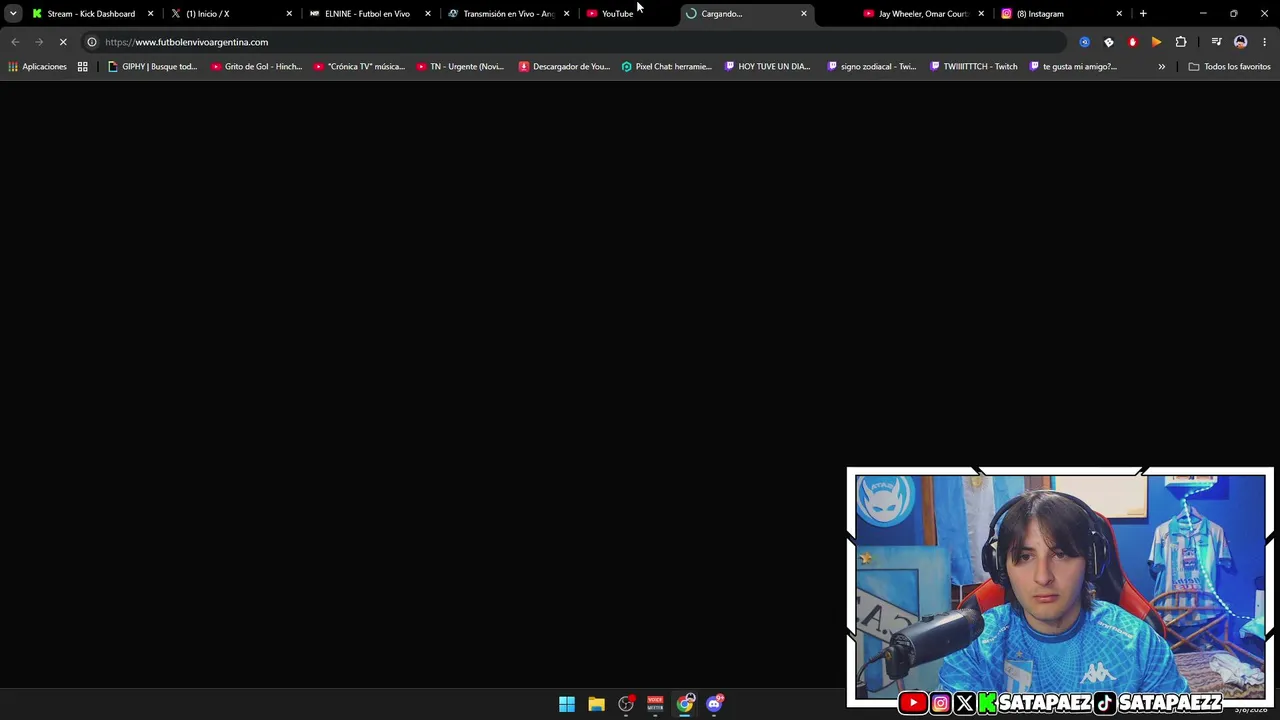Focus the address bar with futbolenvivoargentina.com
The image size is (1280, 720).
575,42
